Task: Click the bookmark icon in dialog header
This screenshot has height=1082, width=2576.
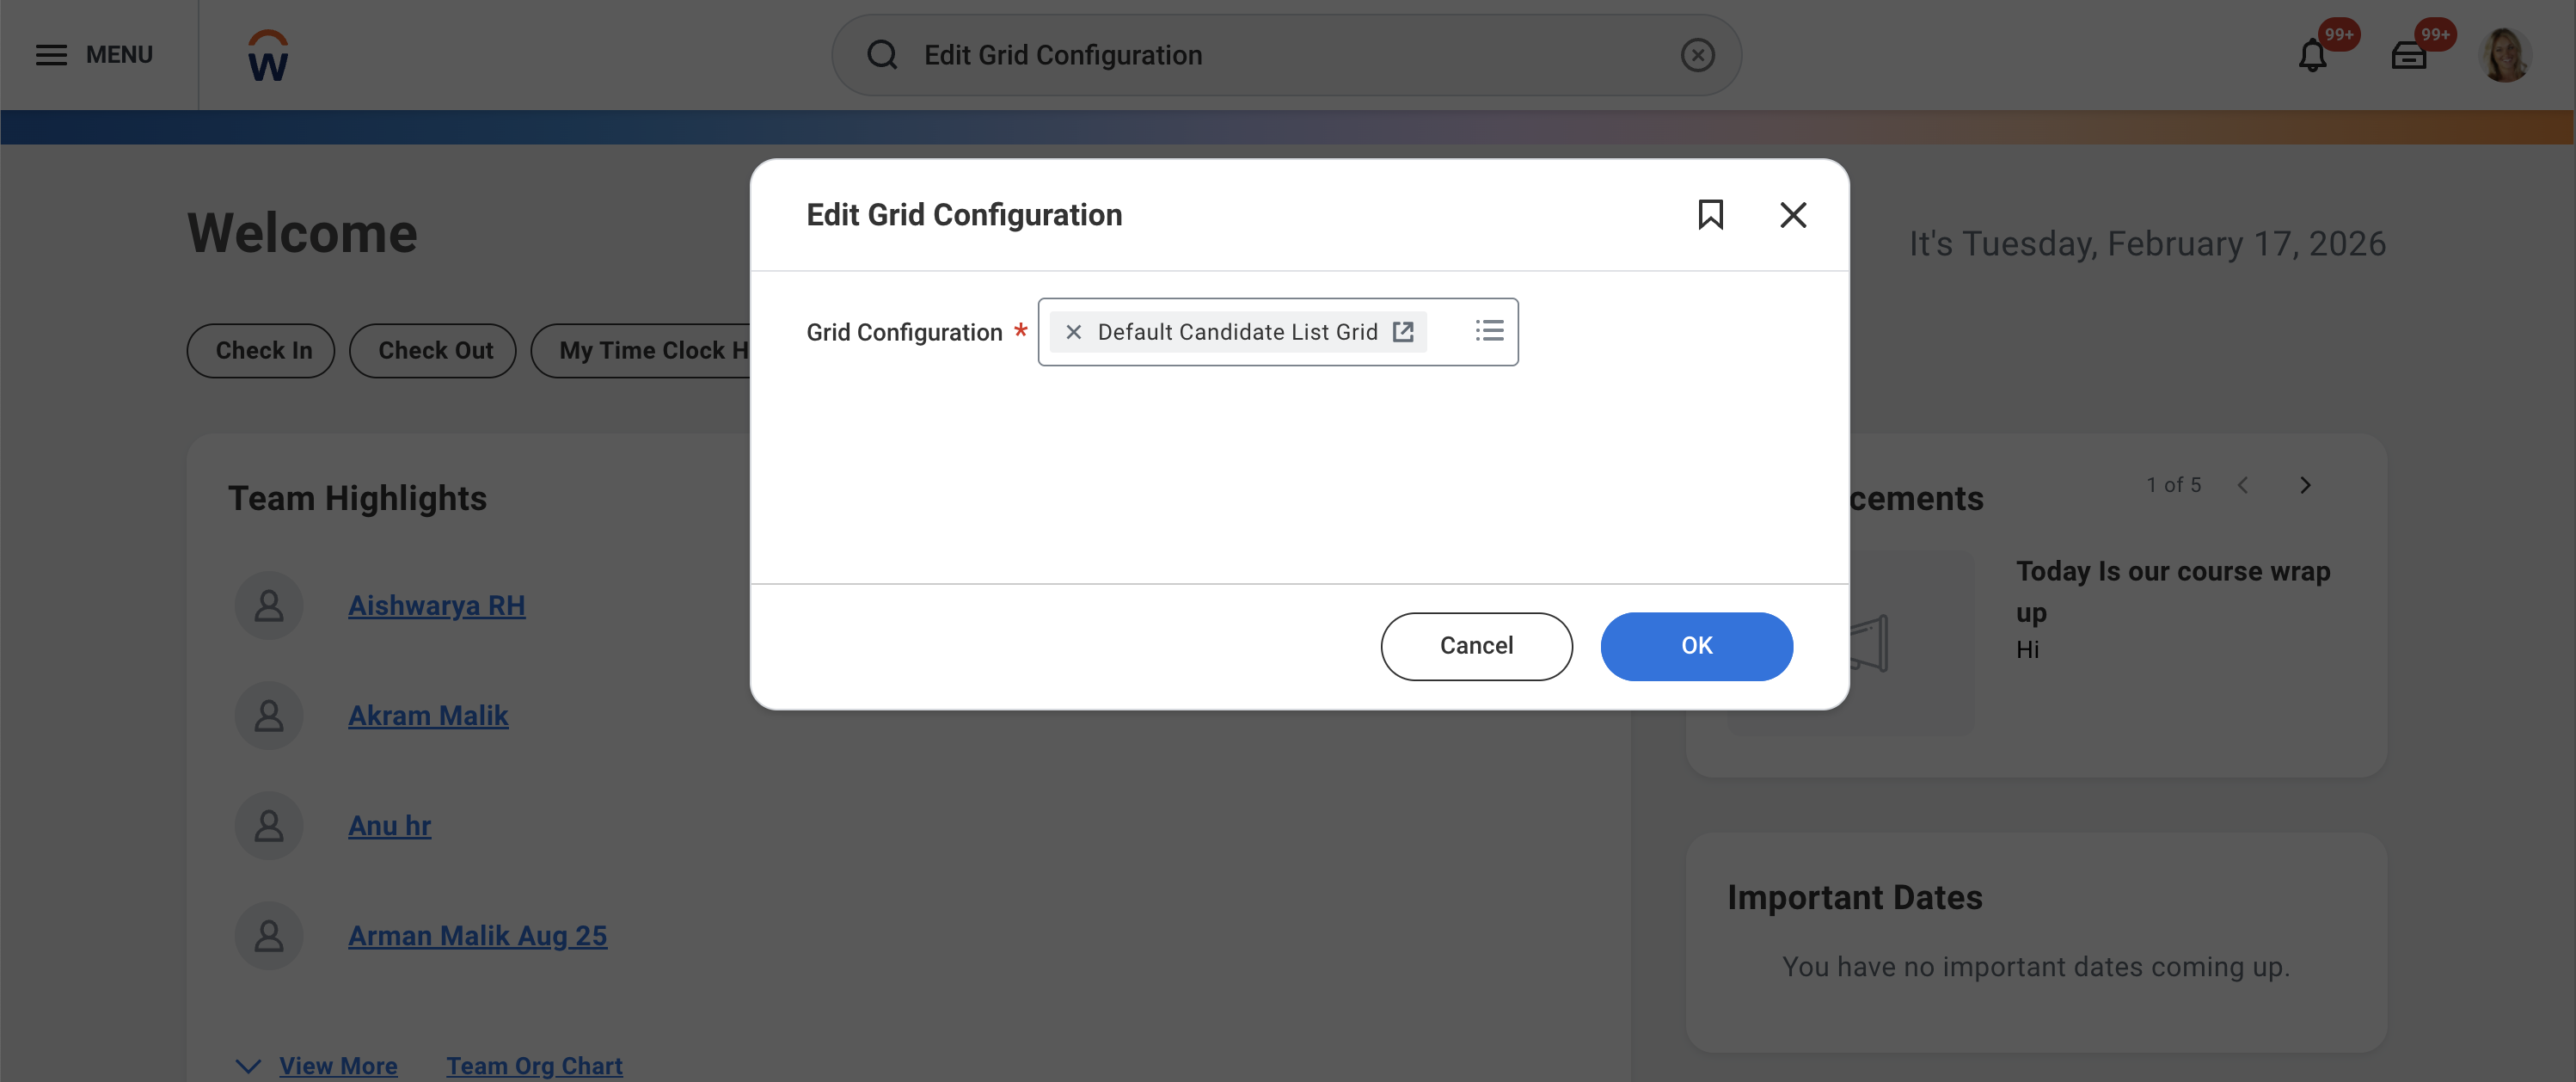Action: click(x=1710, y=214)
